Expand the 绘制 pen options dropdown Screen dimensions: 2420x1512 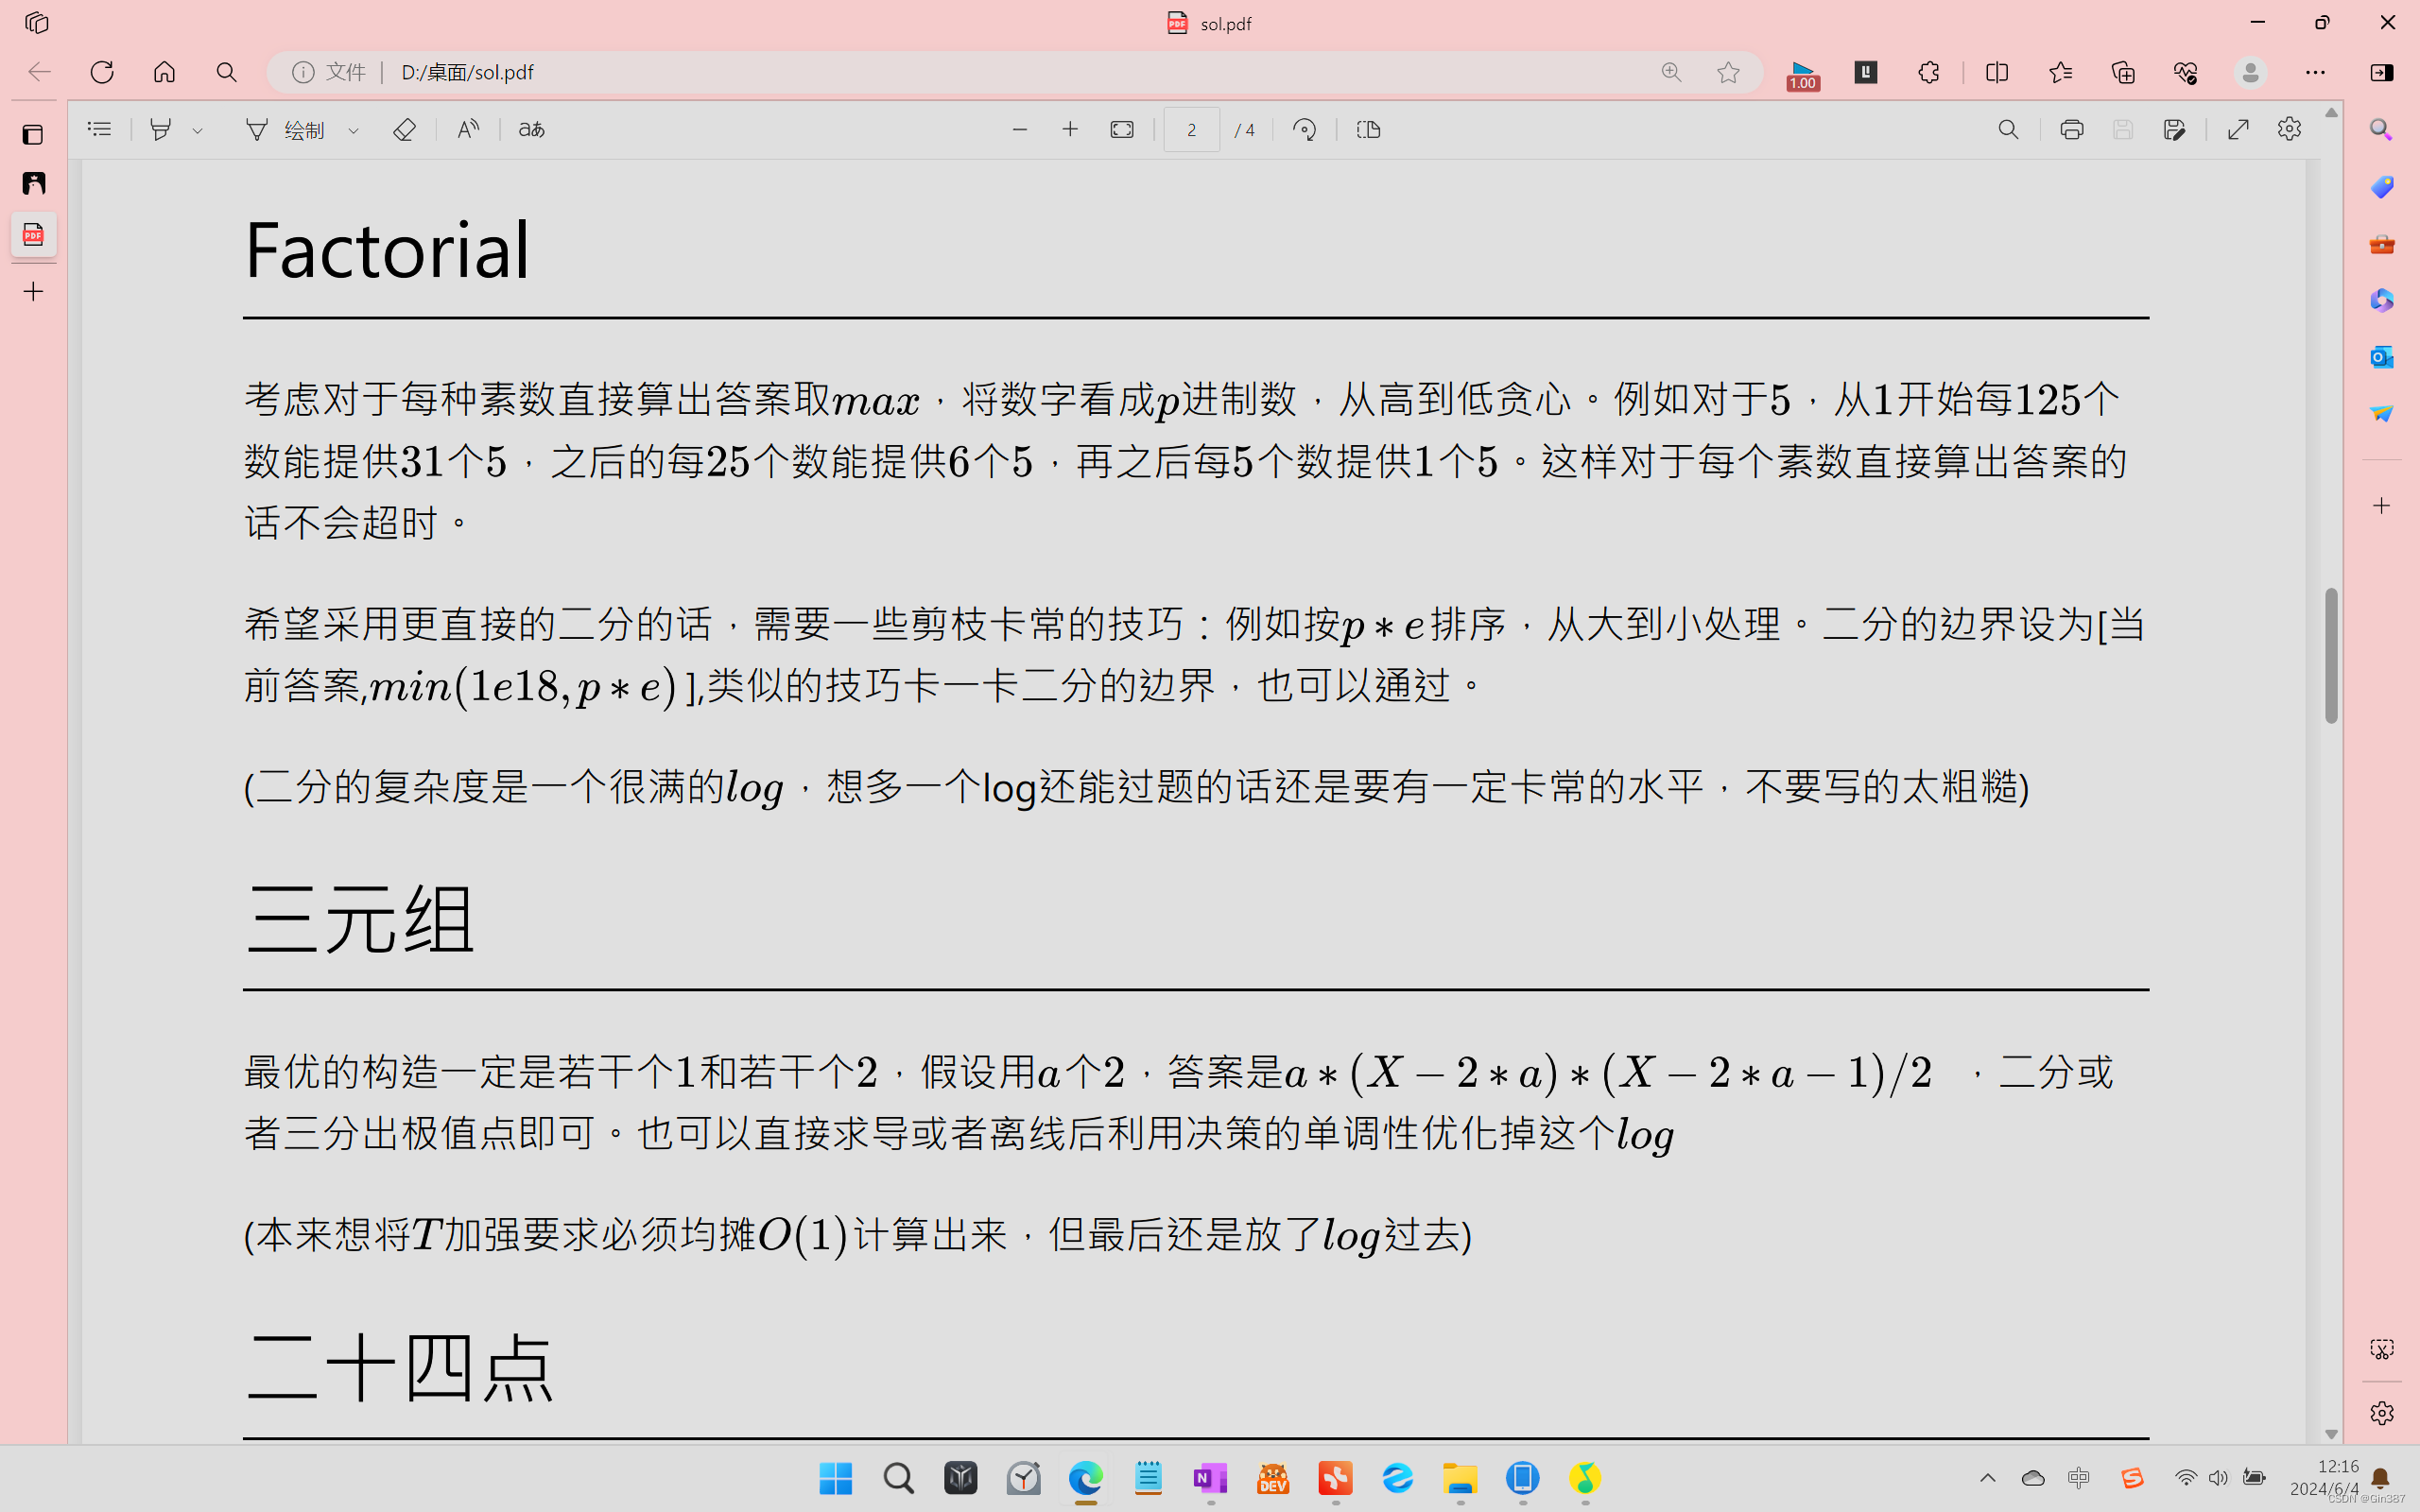click(x=353, y=130)
